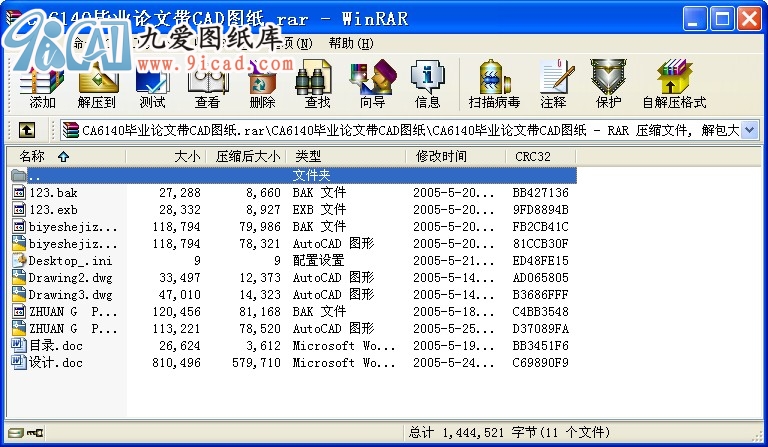Open the 帮助(H) menu
This screenshot has height=447, width=768.
pyautogui.click(x=350, y=43)
